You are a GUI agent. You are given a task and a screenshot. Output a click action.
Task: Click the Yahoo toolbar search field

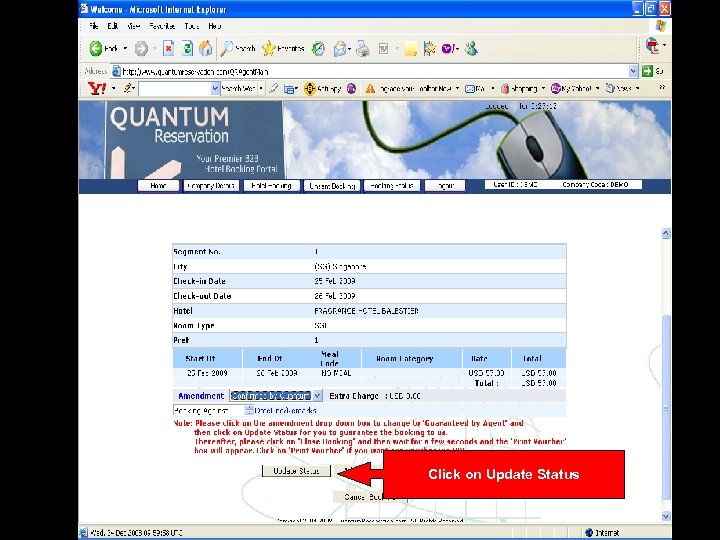[174, 88]
